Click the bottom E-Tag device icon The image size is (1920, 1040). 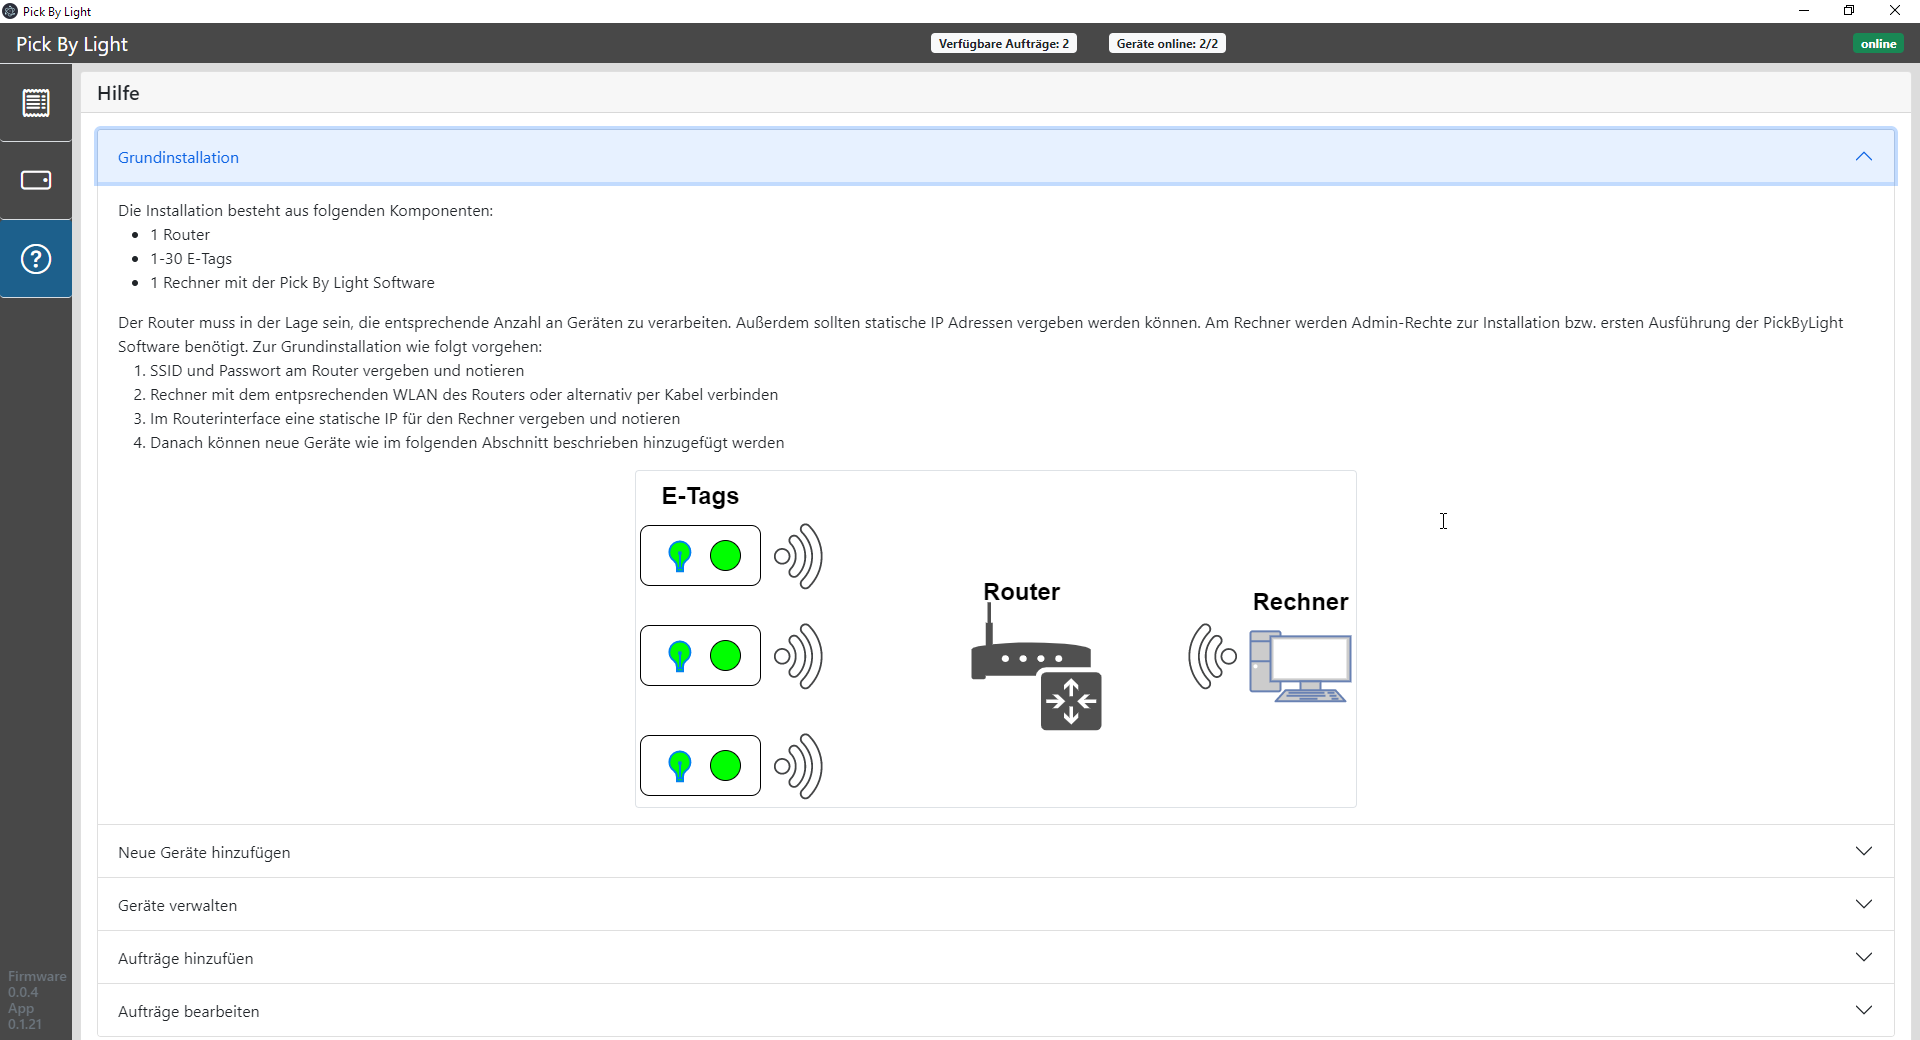[700, 766]
